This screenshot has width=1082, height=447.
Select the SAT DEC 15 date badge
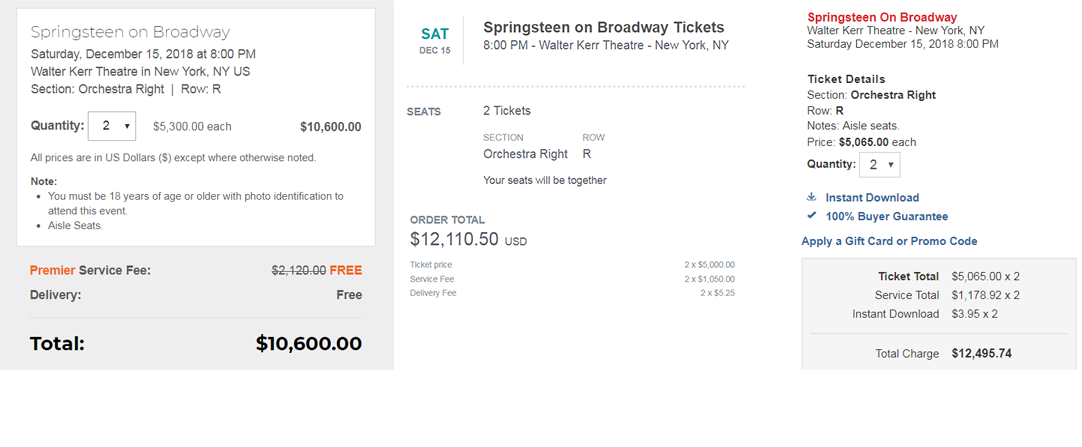click(435, 40)
